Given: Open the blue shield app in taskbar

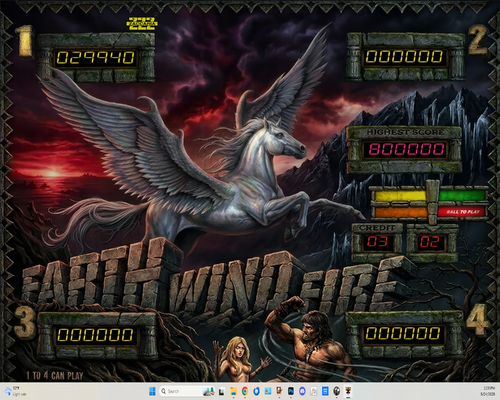Looking at the screenshot, I should (256, 391).
